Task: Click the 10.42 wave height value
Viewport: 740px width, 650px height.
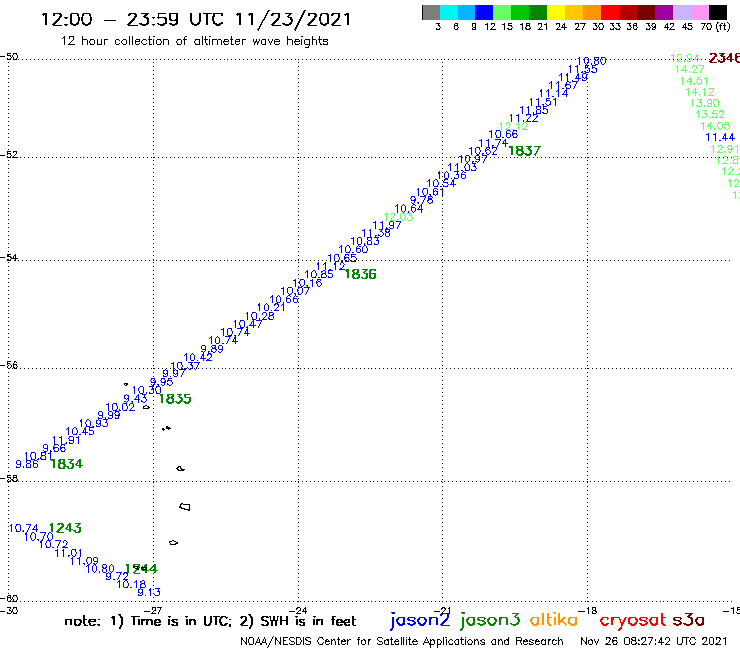Action: [198, 357]
